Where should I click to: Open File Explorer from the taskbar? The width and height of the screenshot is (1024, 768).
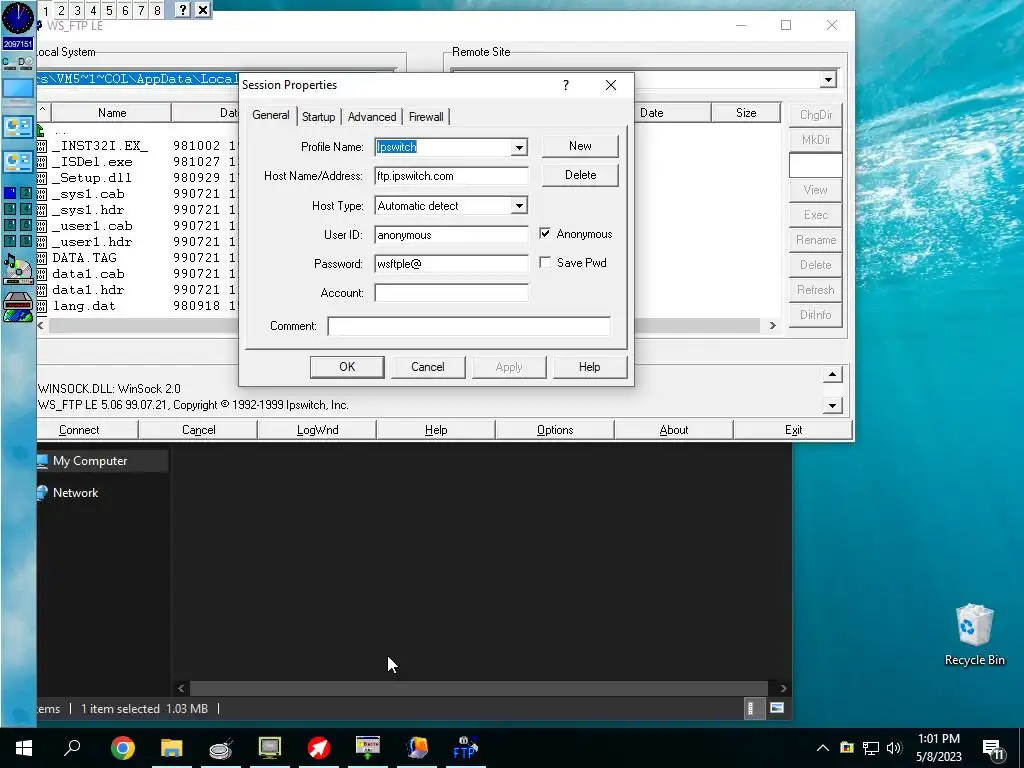pos(172,748)
